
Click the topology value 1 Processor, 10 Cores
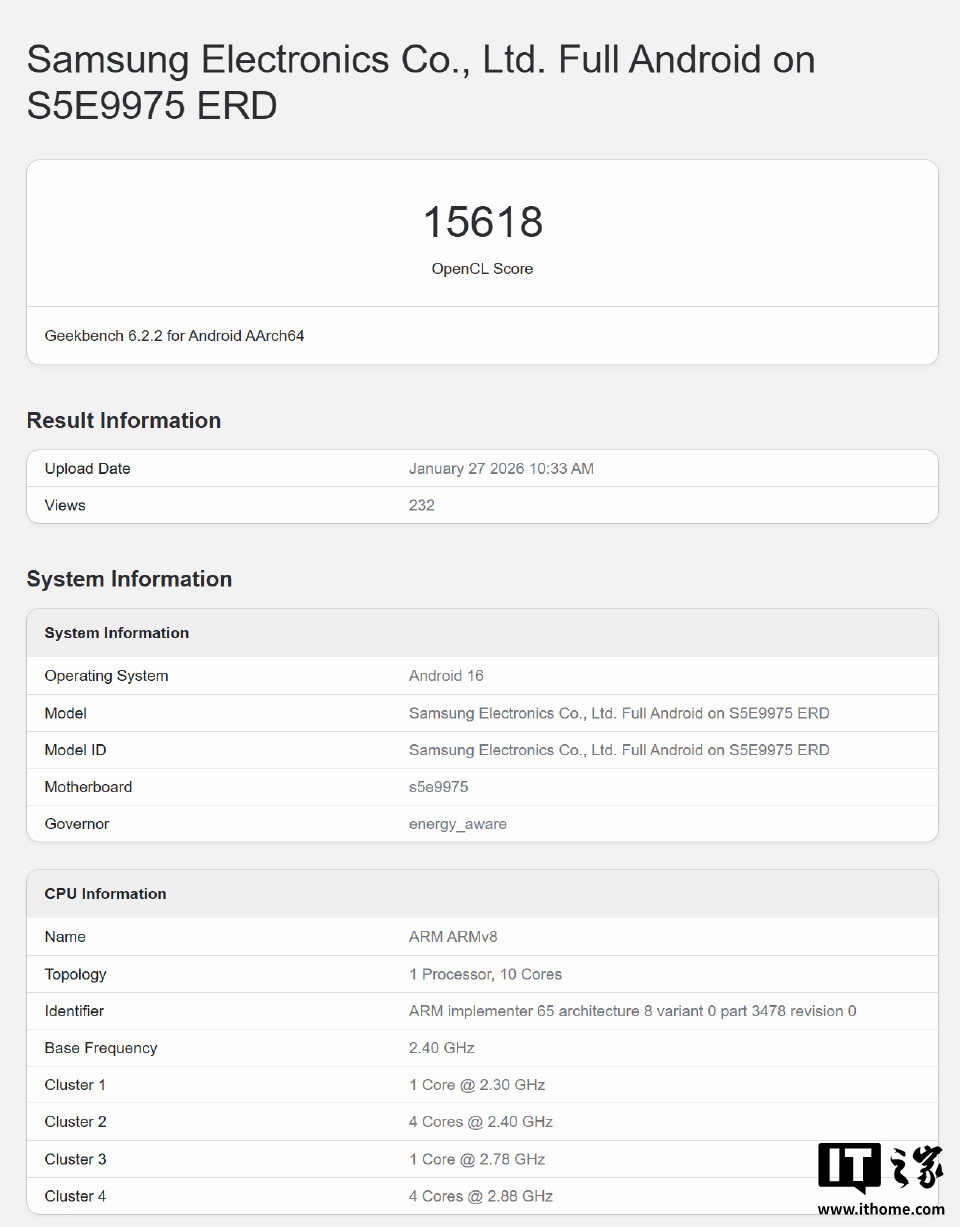(485, 974)
